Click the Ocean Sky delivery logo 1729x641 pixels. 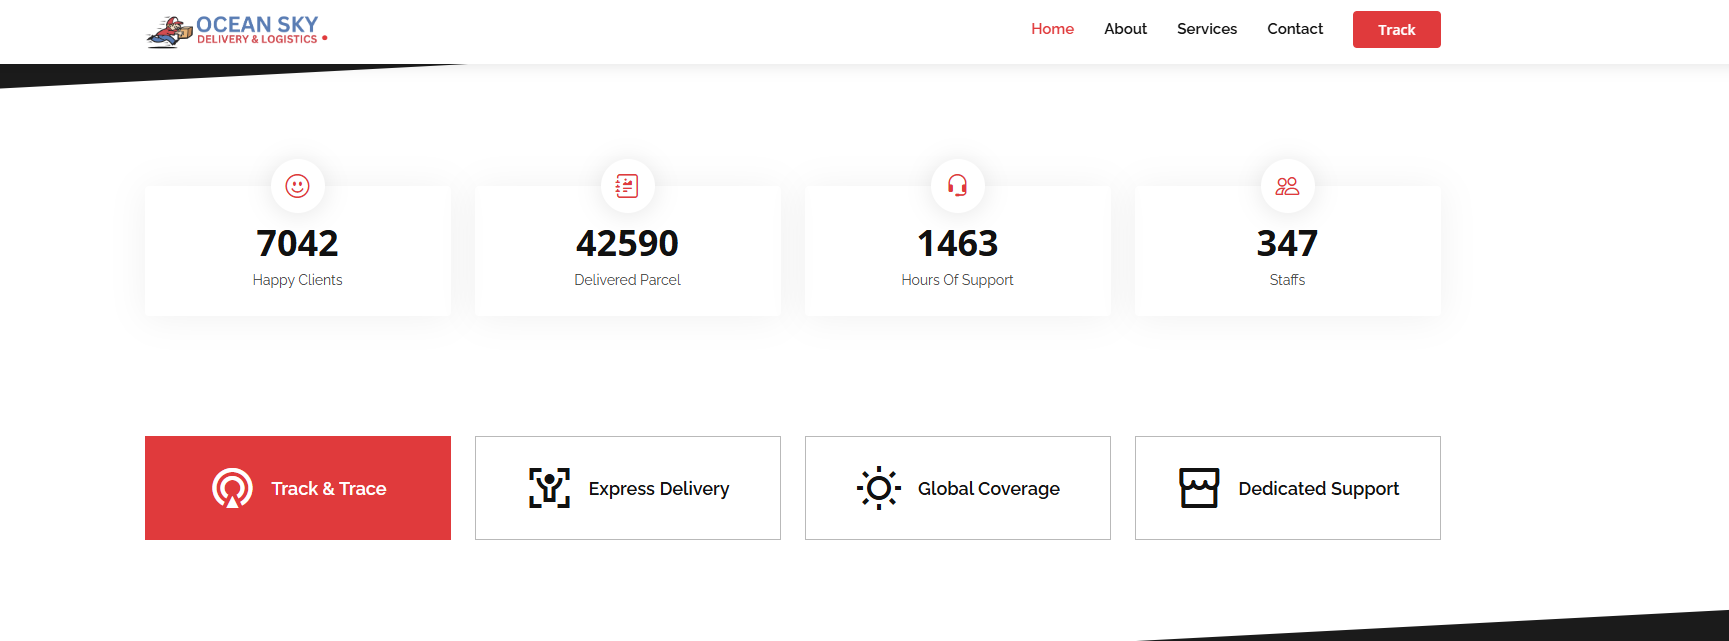pos(237,30)
